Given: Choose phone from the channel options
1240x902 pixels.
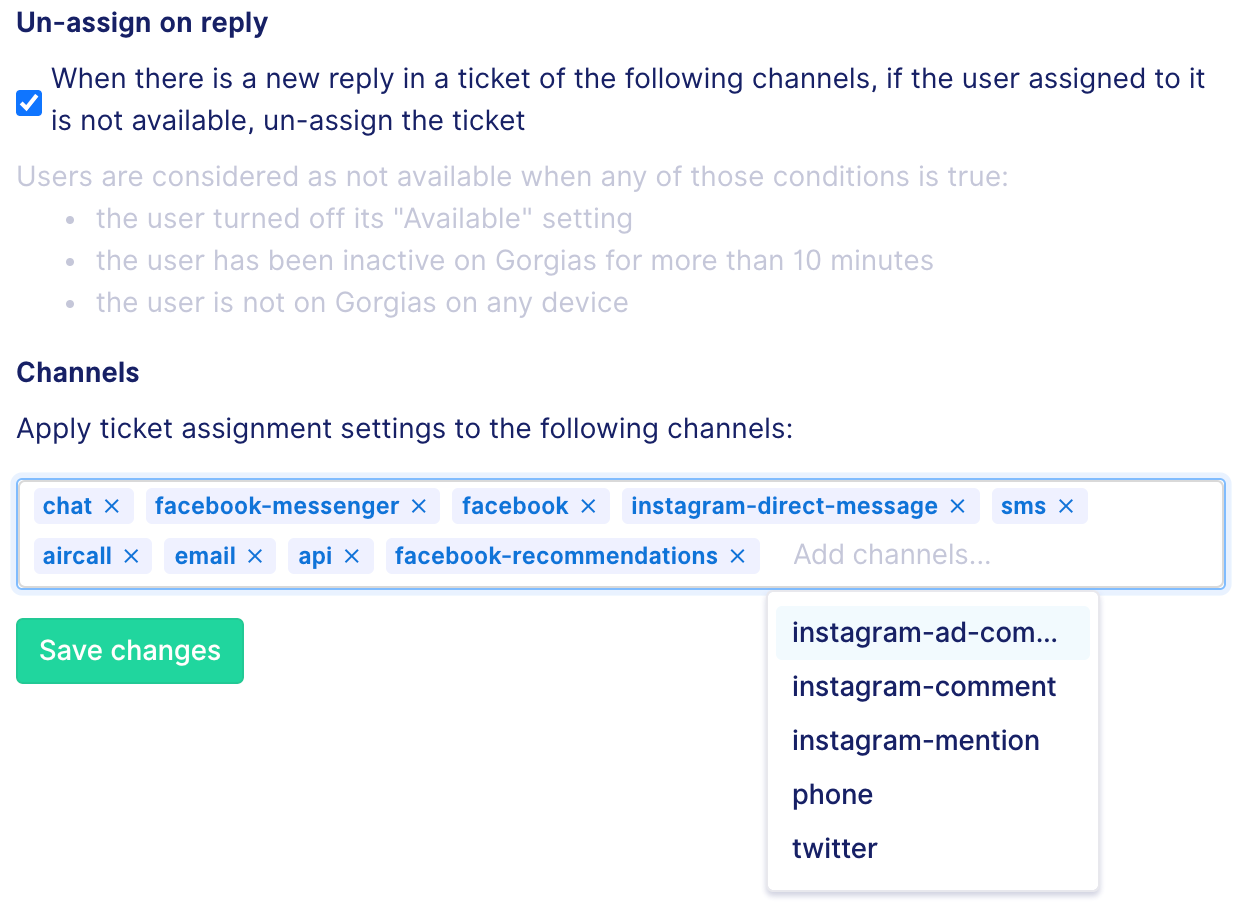Looking at the screenshot, I should click(932, 795).
